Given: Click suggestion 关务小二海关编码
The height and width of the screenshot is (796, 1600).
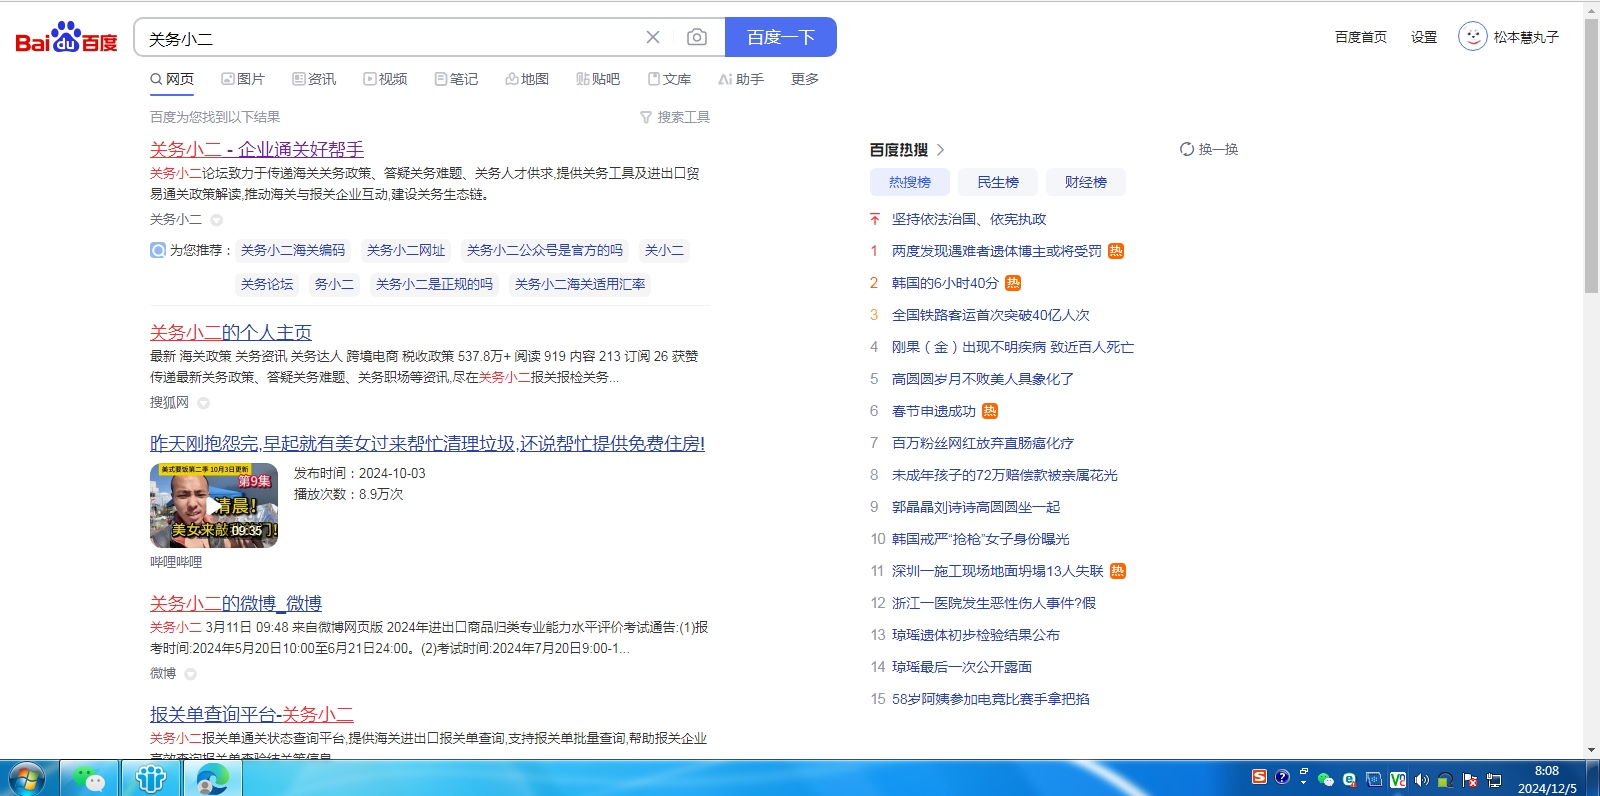Looking at the screenshot, I should [x=293, y=250].
